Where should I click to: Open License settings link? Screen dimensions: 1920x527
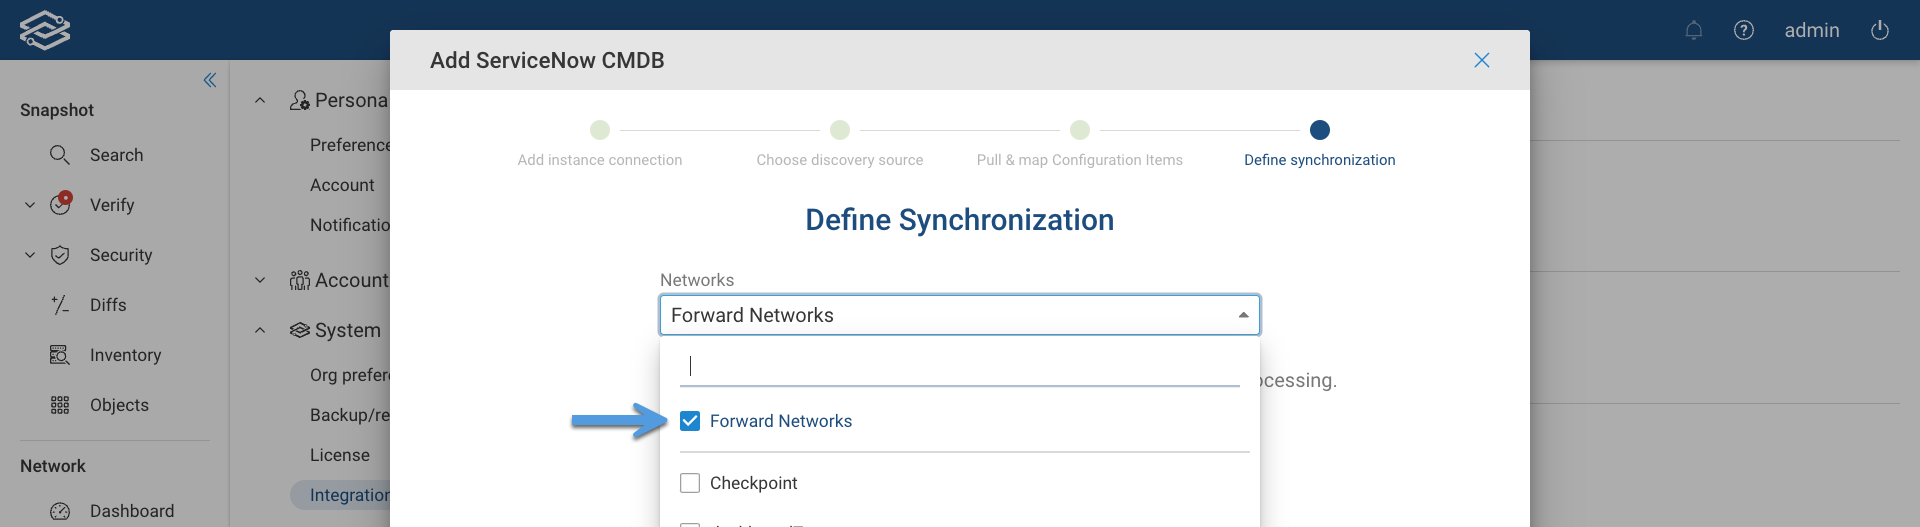tap(340, 455)
